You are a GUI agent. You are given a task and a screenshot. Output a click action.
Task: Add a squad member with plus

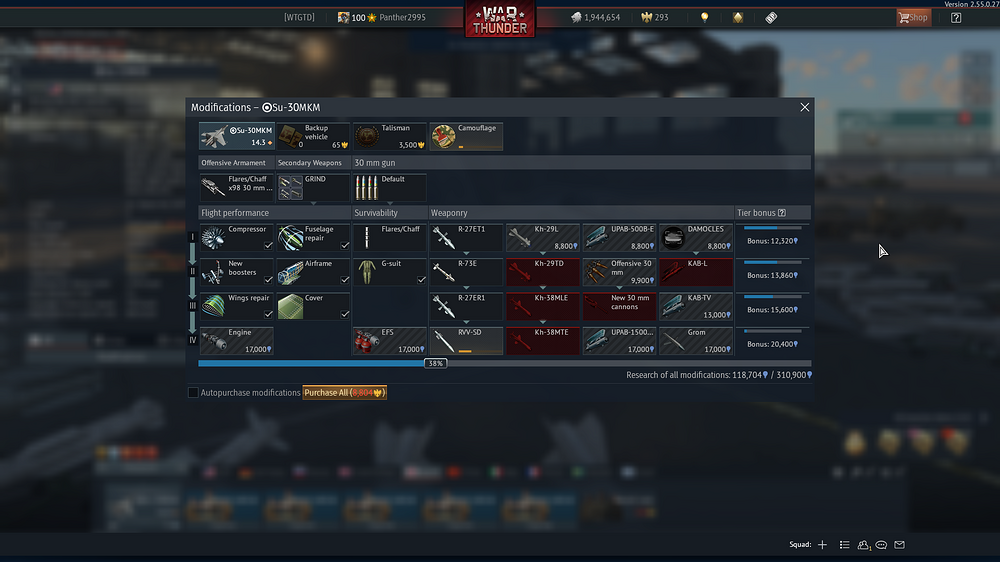point(823,545)
